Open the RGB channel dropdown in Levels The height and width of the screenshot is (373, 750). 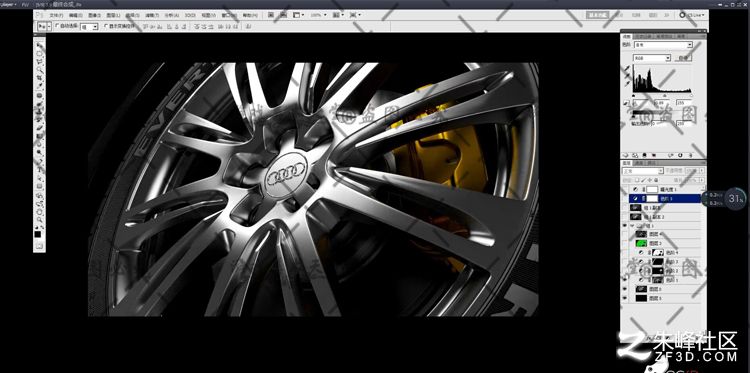point(652,58)
